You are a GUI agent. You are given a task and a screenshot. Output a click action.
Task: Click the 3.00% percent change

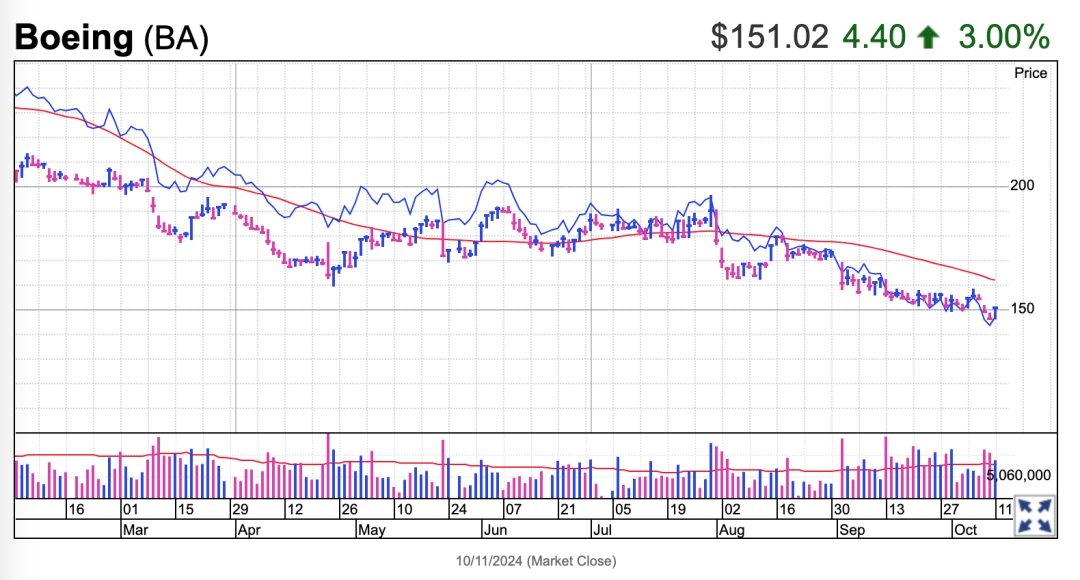[x=1004, y=37]
